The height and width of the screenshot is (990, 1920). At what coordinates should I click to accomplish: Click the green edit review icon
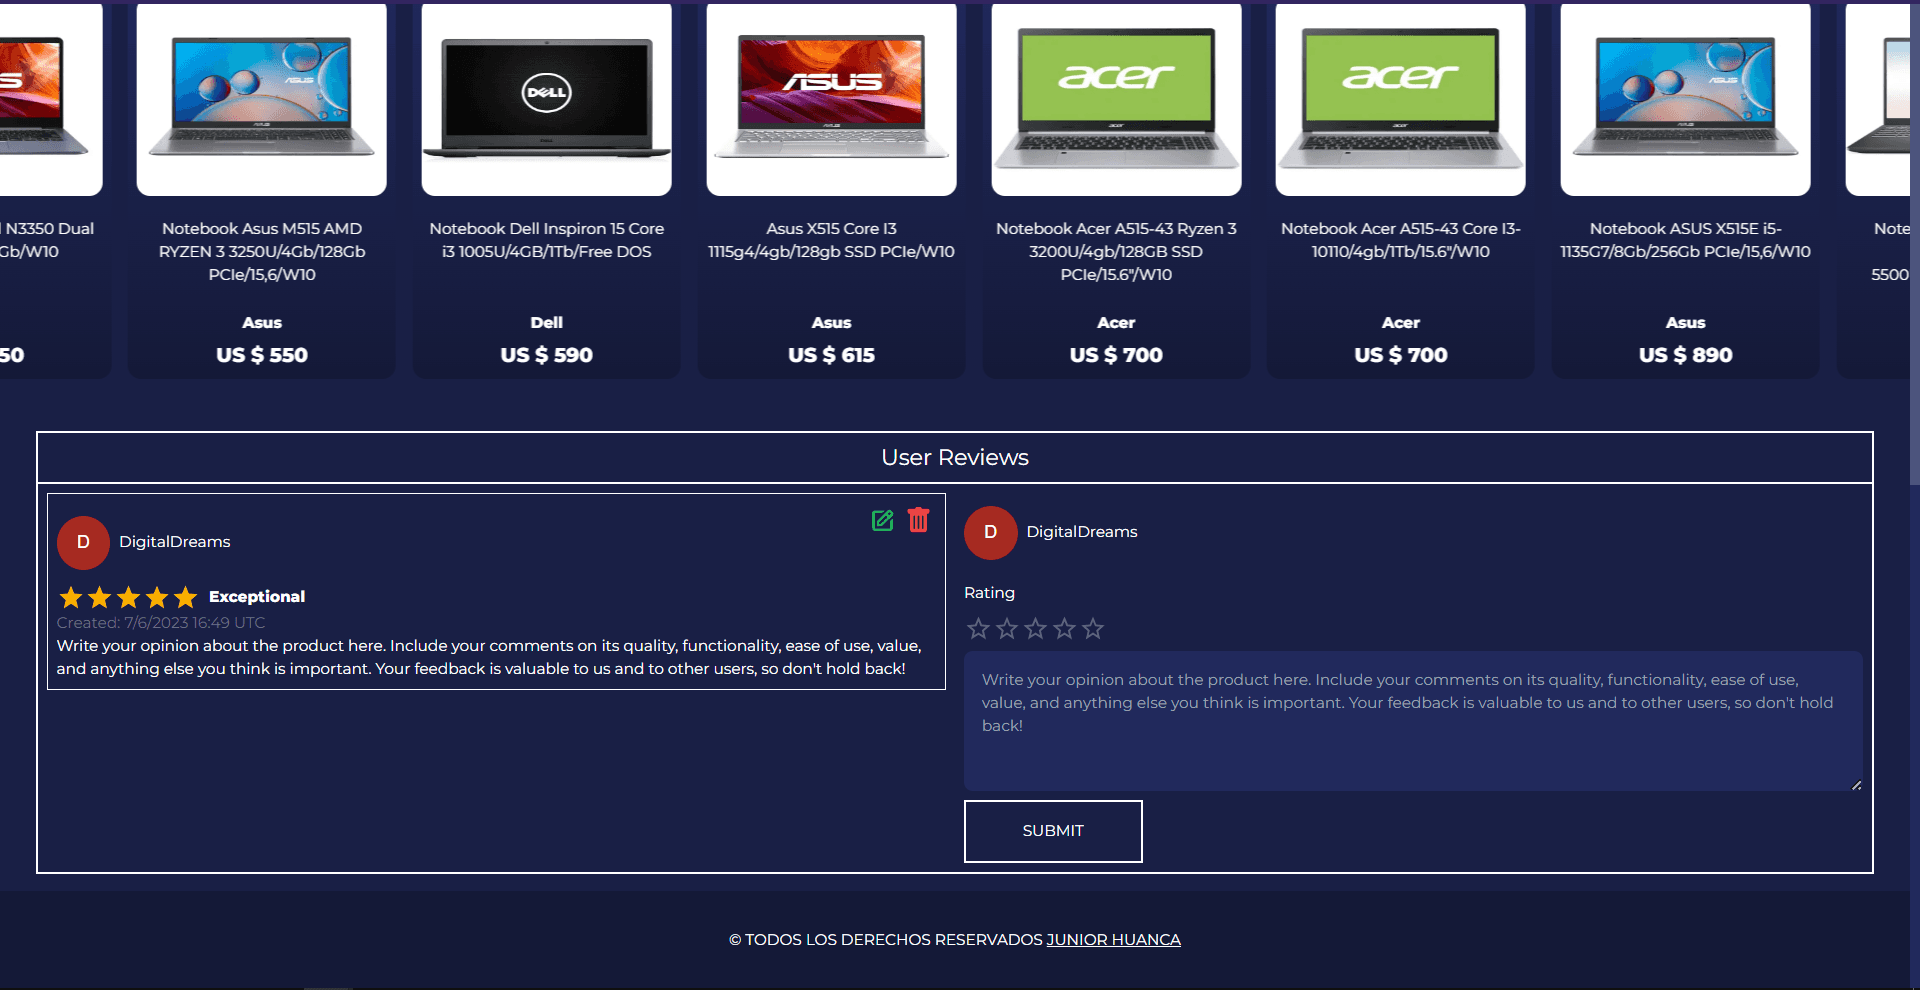pos(882,521)
